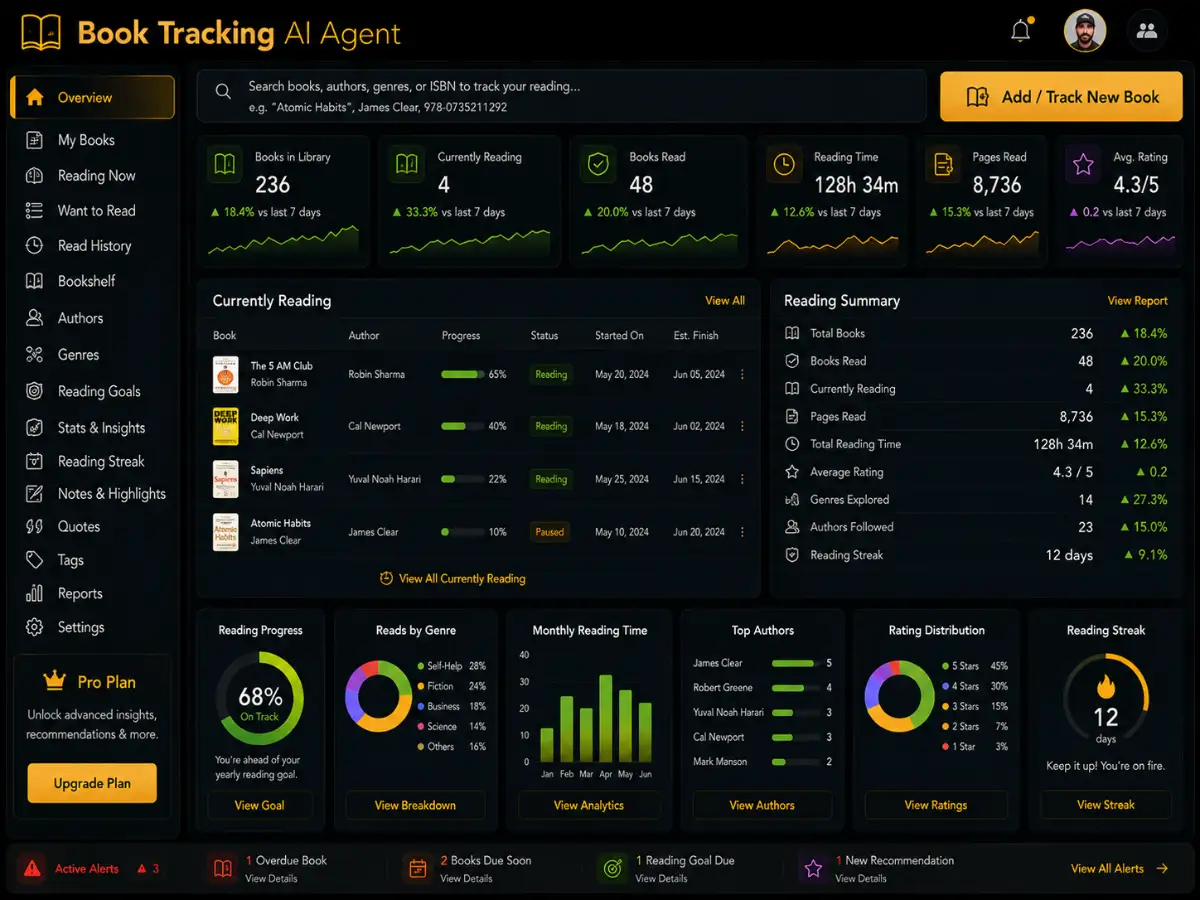Image resolution: width=1200 pixels, height=900 pixels.
Task: Open Read History in the sidebar
Action: [92, 245]
